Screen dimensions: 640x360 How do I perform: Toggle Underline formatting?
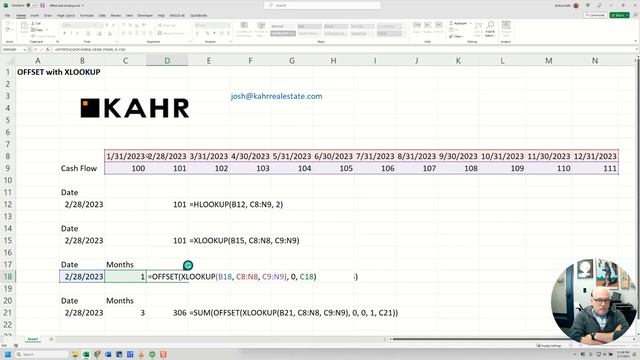(x=78, y=33)
